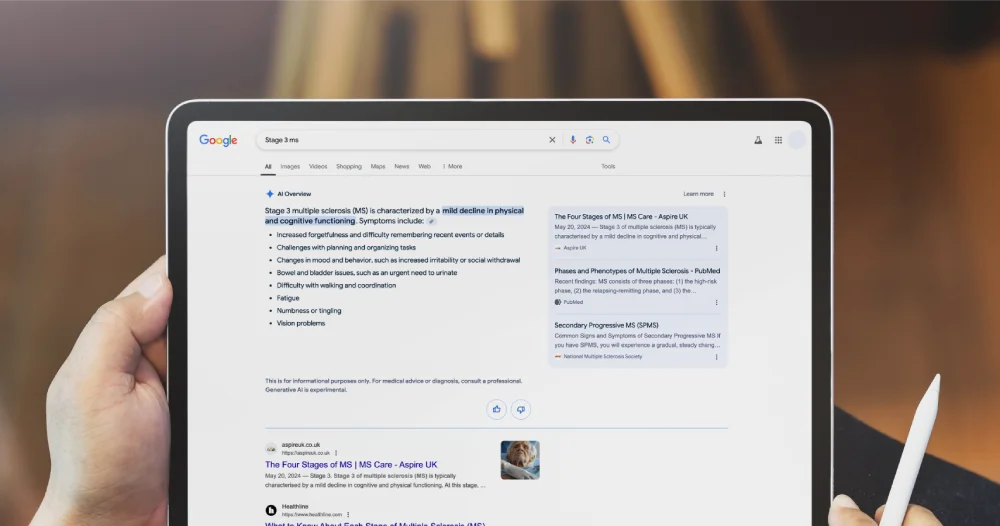The width and height of the screenshot is (1000, 526).
Task: Click the magnifying glass search icon
Action: 606,140
